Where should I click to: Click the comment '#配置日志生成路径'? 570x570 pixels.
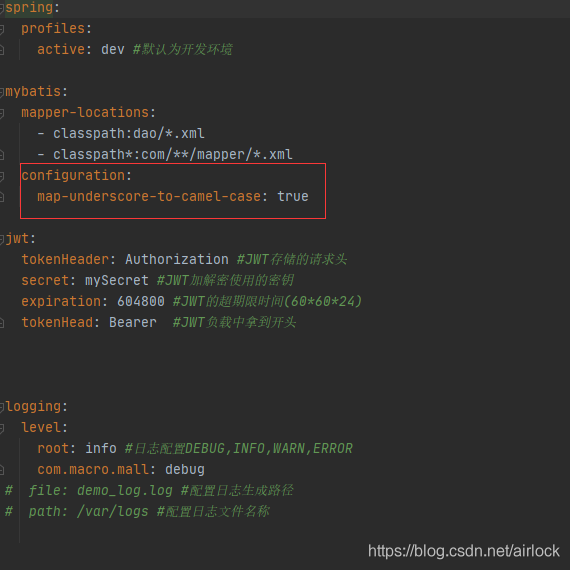coord(237,490)
